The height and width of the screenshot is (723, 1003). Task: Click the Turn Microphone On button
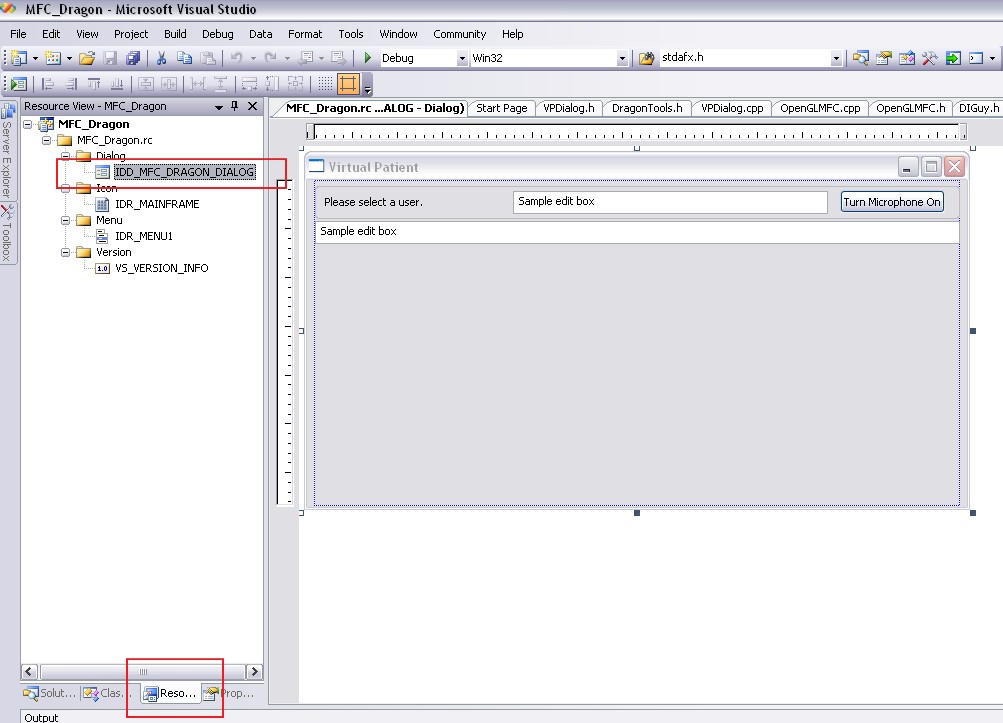tap(891, 201)
